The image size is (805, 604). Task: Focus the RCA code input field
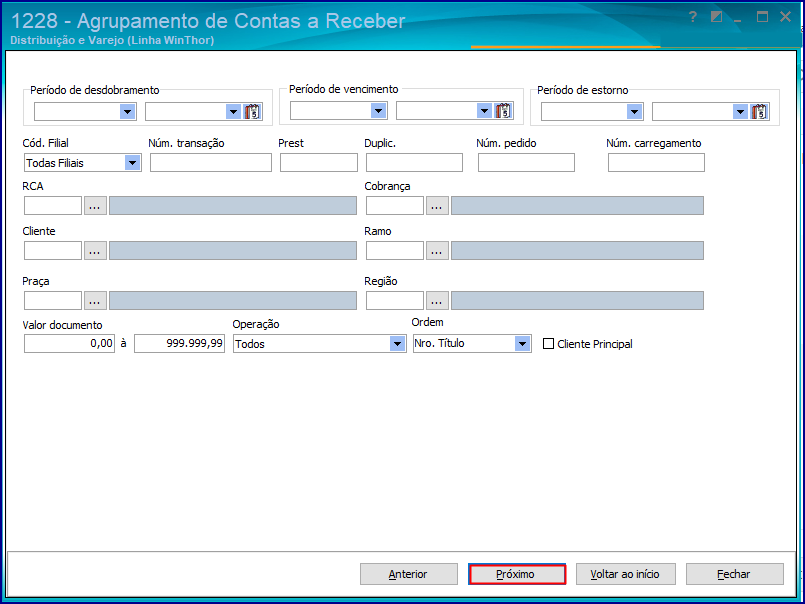coord(53,206)
